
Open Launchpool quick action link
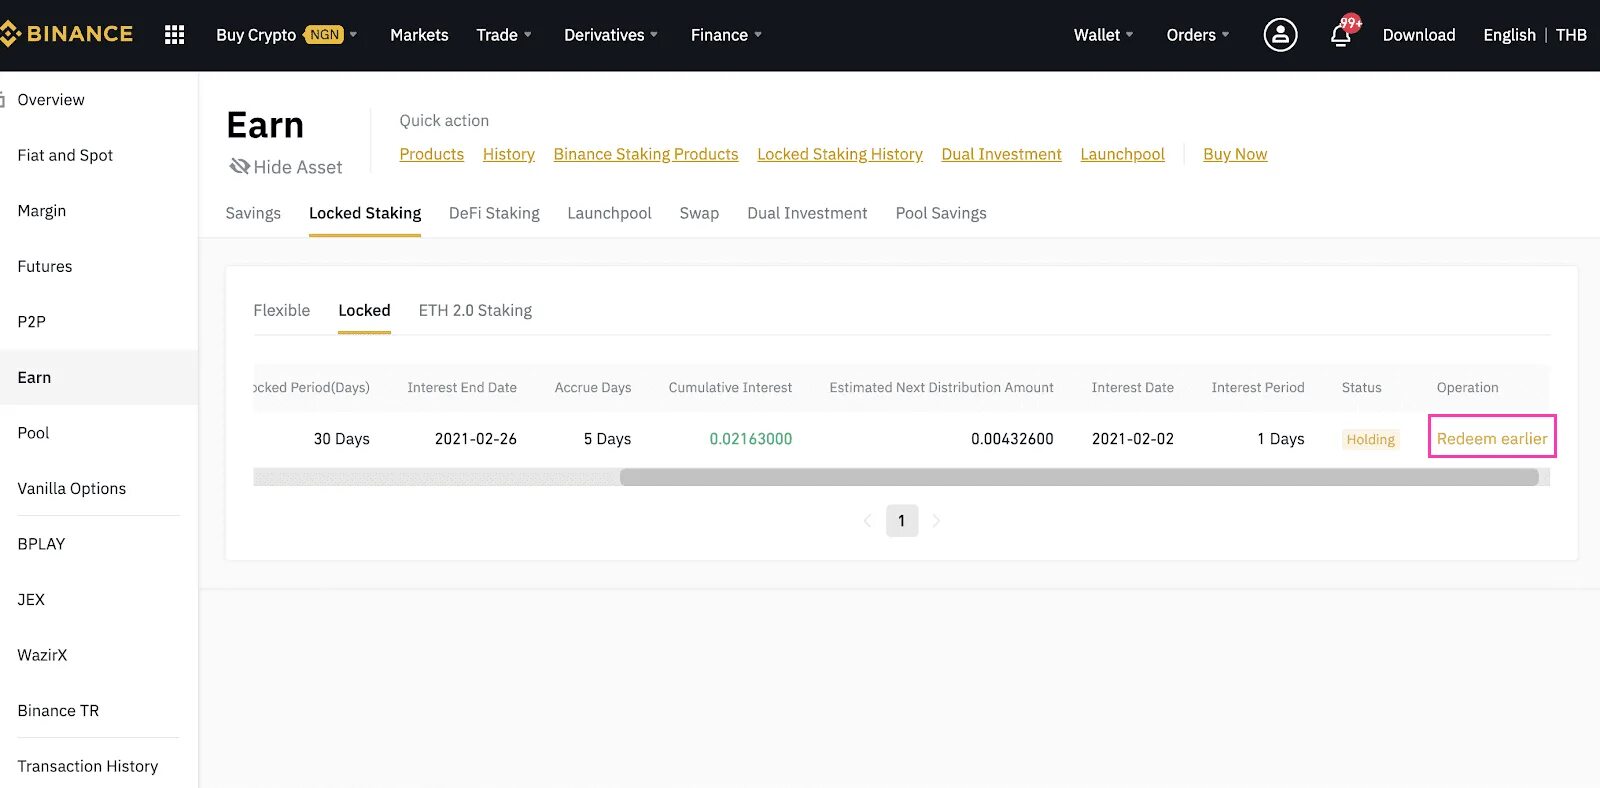click(x=1122, y=154)
